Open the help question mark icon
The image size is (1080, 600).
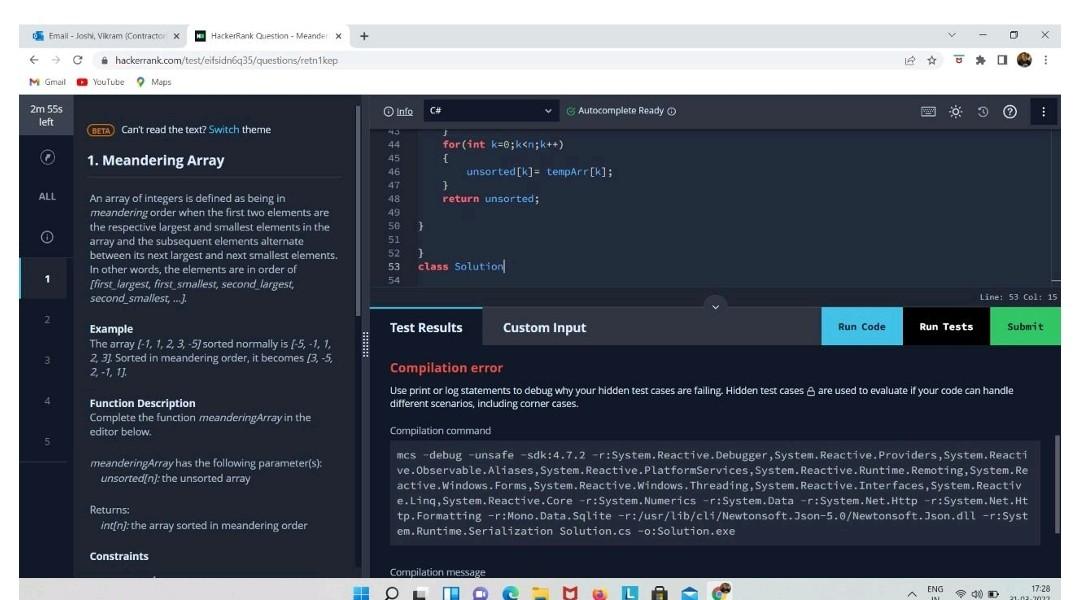pyautogui.click(x=1010, y=111)
